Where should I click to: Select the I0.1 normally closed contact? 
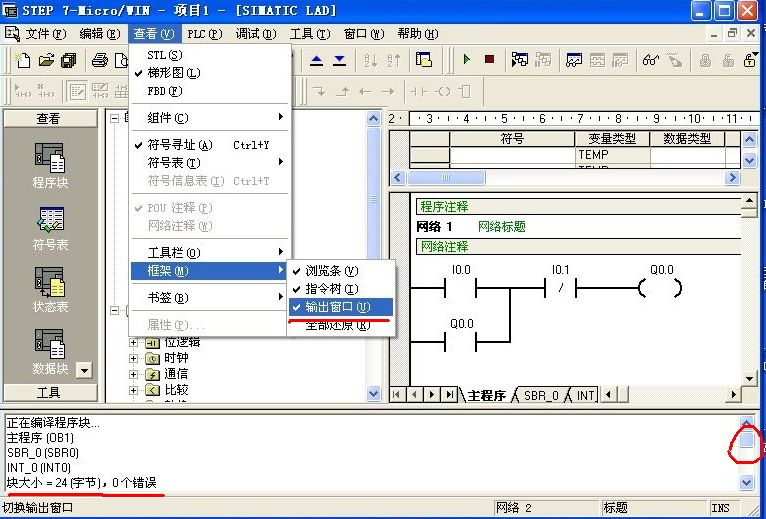pos(560,288)
